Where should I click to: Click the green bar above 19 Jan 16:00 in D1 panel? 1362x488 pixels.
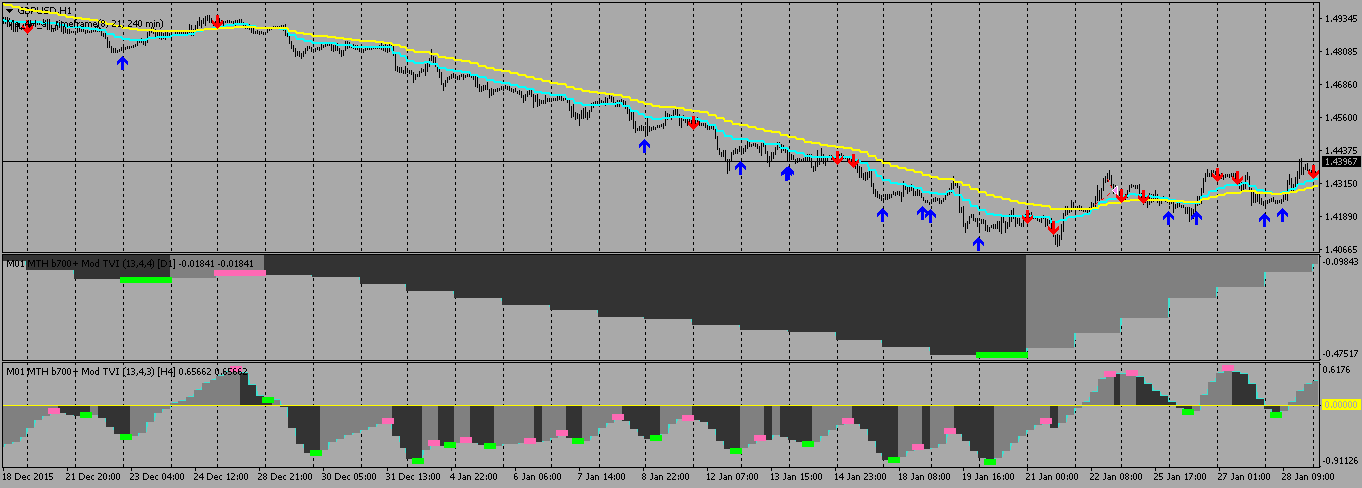1001,354
